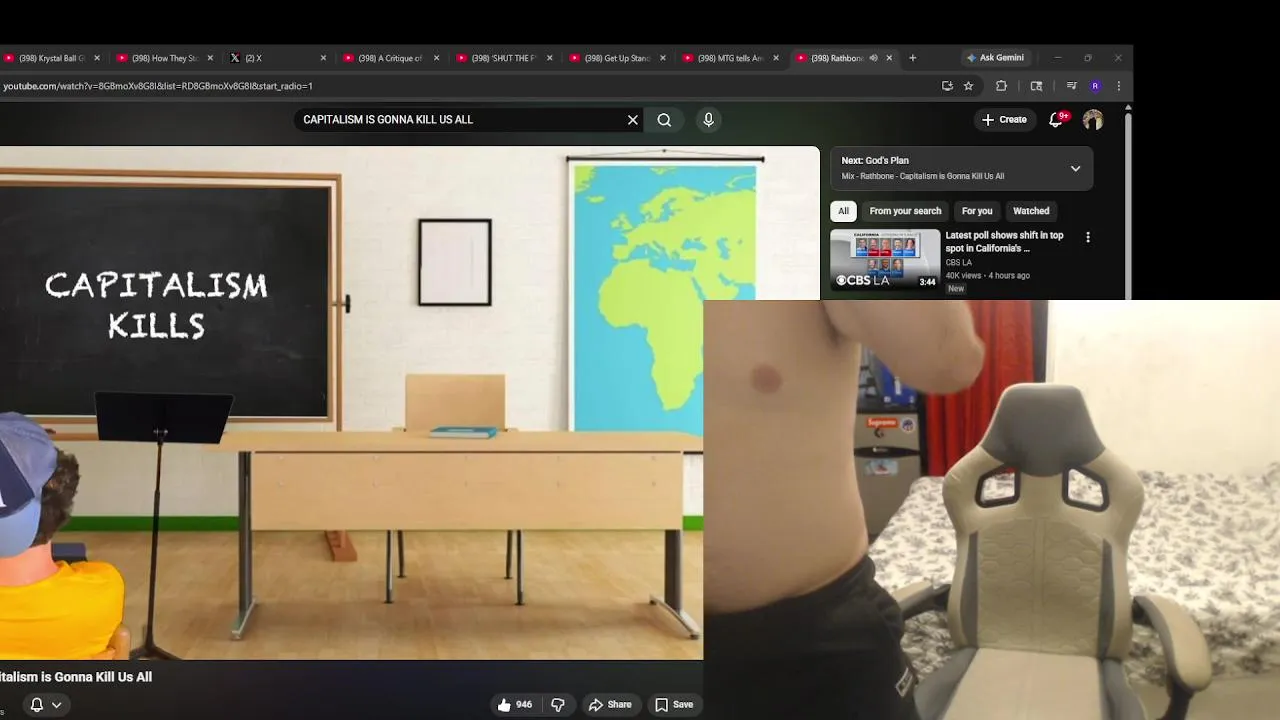Screen dimensions: 1280x720
Task: Close the MTG tells An tab
Action: point(776,58)
